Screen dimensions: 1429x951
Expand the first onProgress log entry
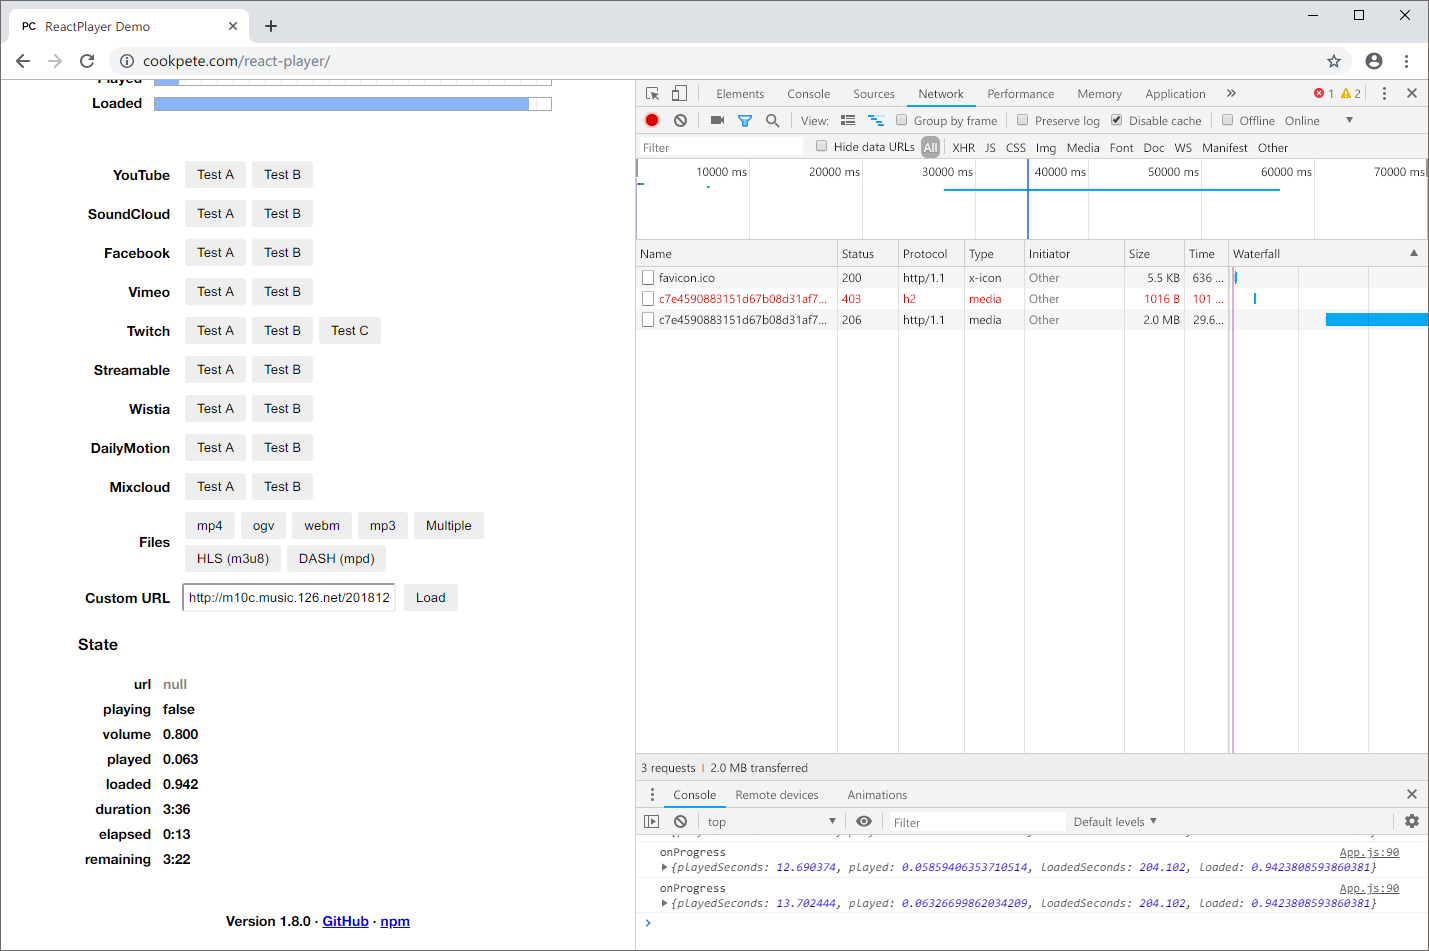(x=664, y=867)
